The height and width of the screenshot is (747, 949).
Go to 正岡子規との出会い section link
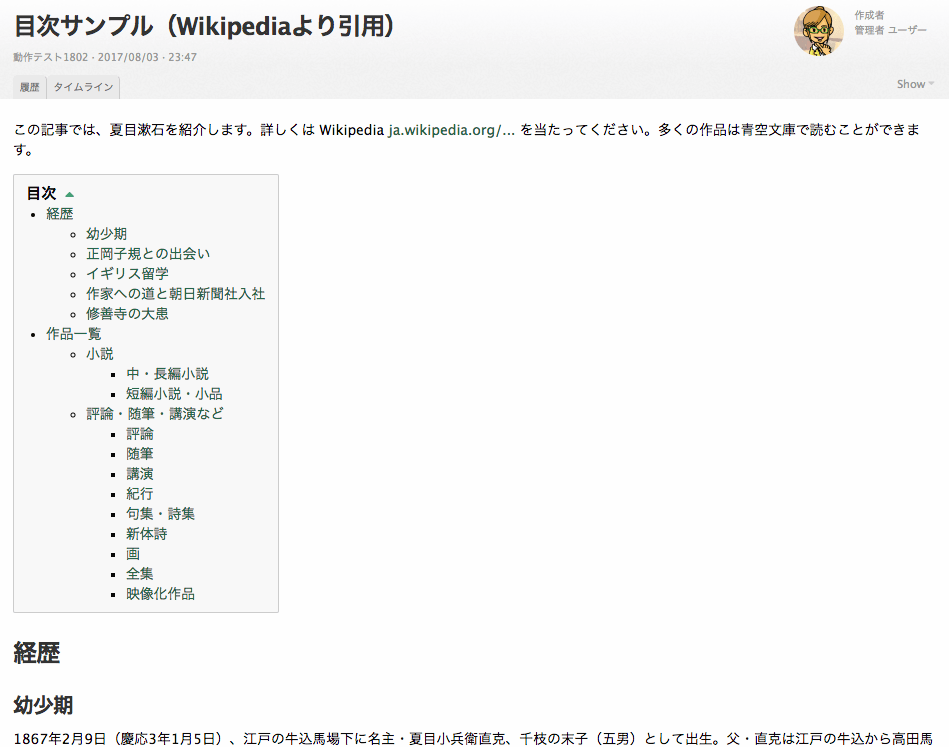(x=148, y=254)
